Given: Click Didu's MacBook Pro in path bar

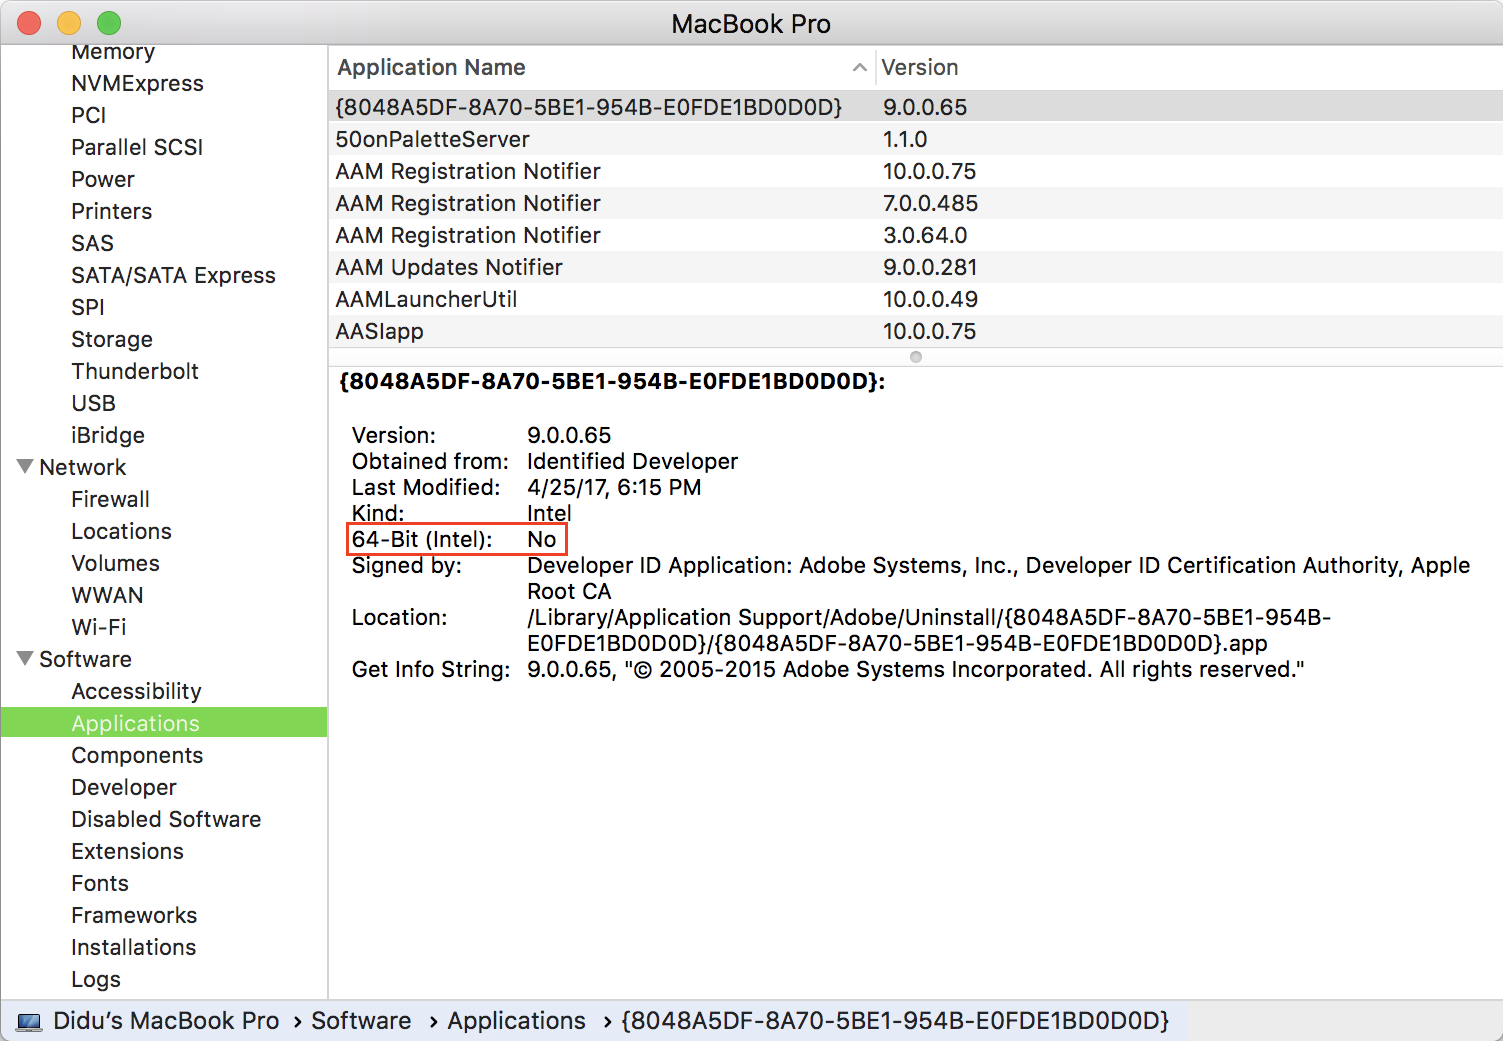Looking at the screenshot, I should [x=166, y=1021].
